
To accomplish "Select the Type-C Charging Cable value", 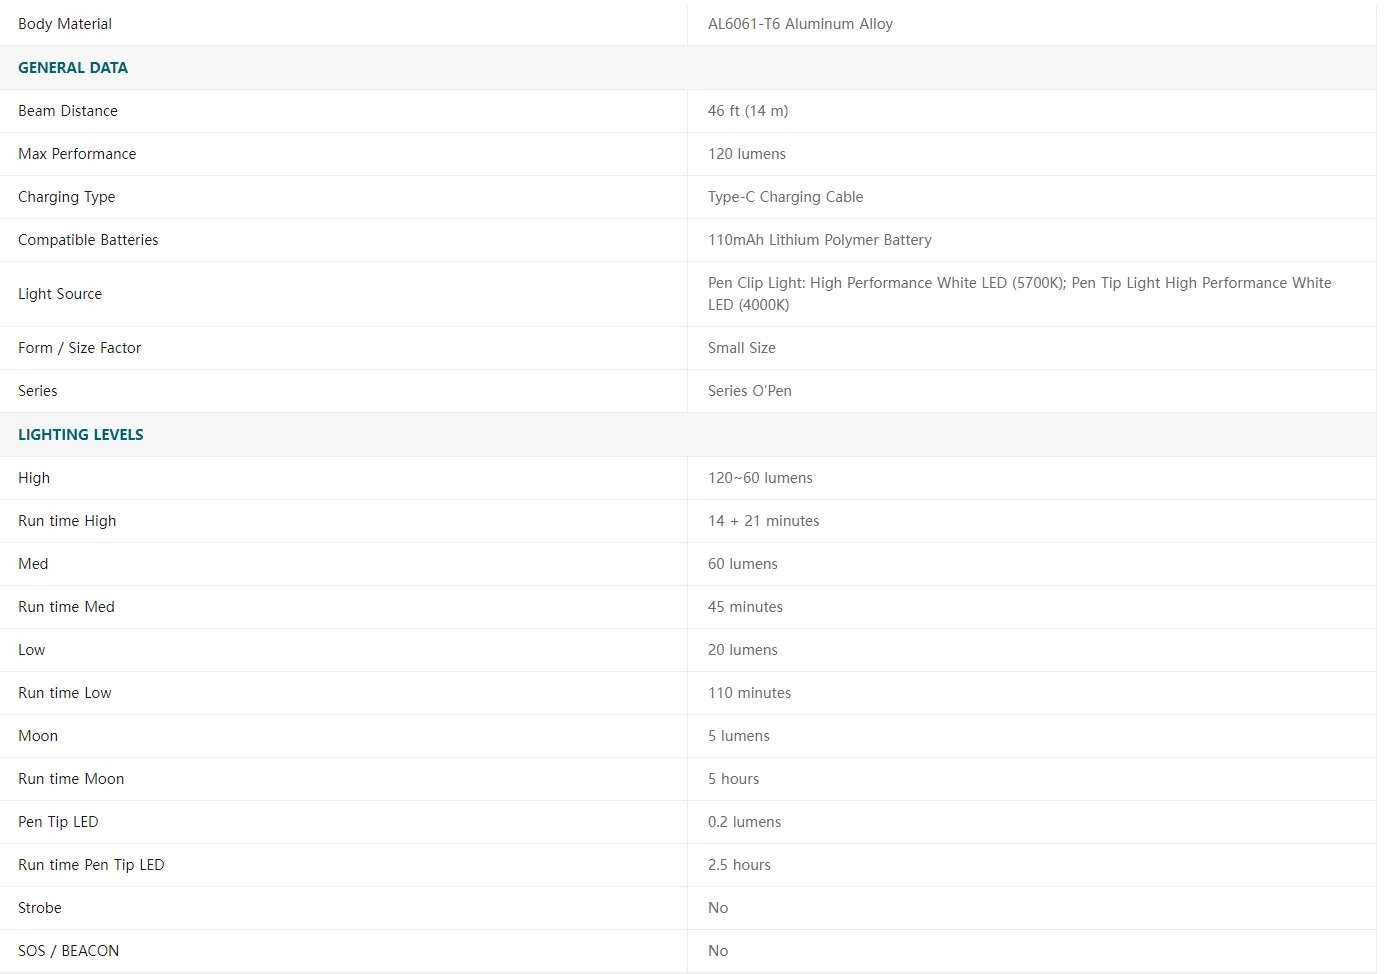I will [x=785, y=197].
